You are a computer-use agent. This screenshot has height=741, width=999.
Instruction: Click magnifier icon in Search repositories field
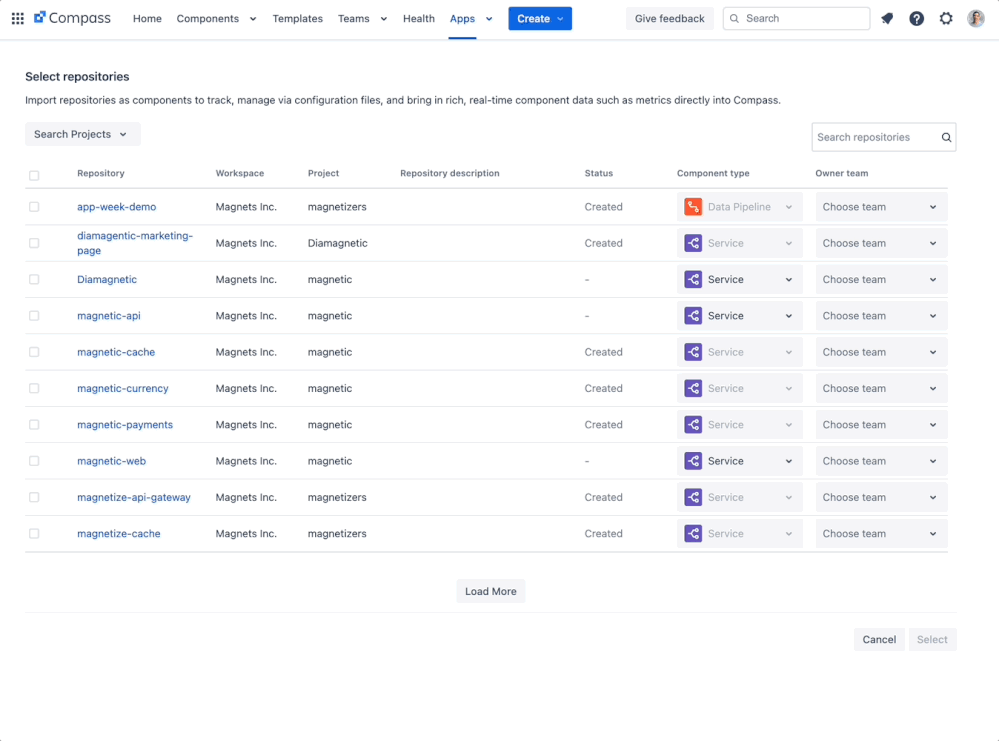pos(946,137)
